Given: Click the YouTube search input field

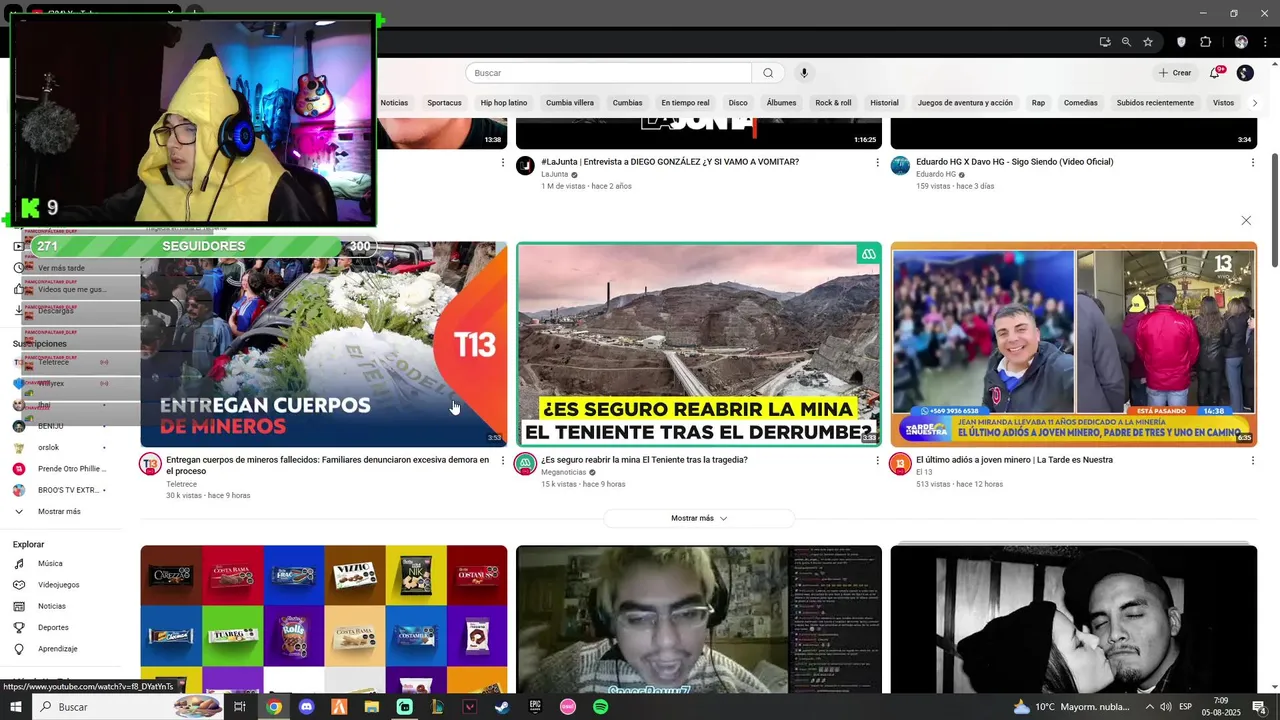Looking at the screenshot, I should click(x=608, y=73).
